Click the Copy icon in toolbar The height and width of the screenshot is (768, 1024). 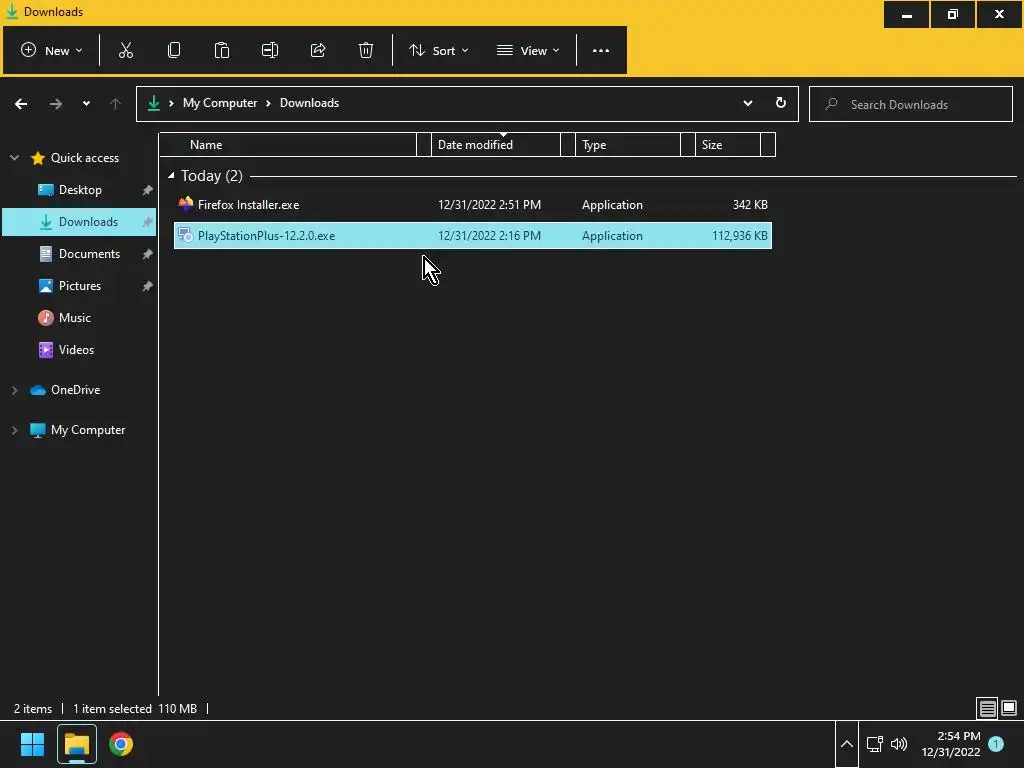[174, 50]
